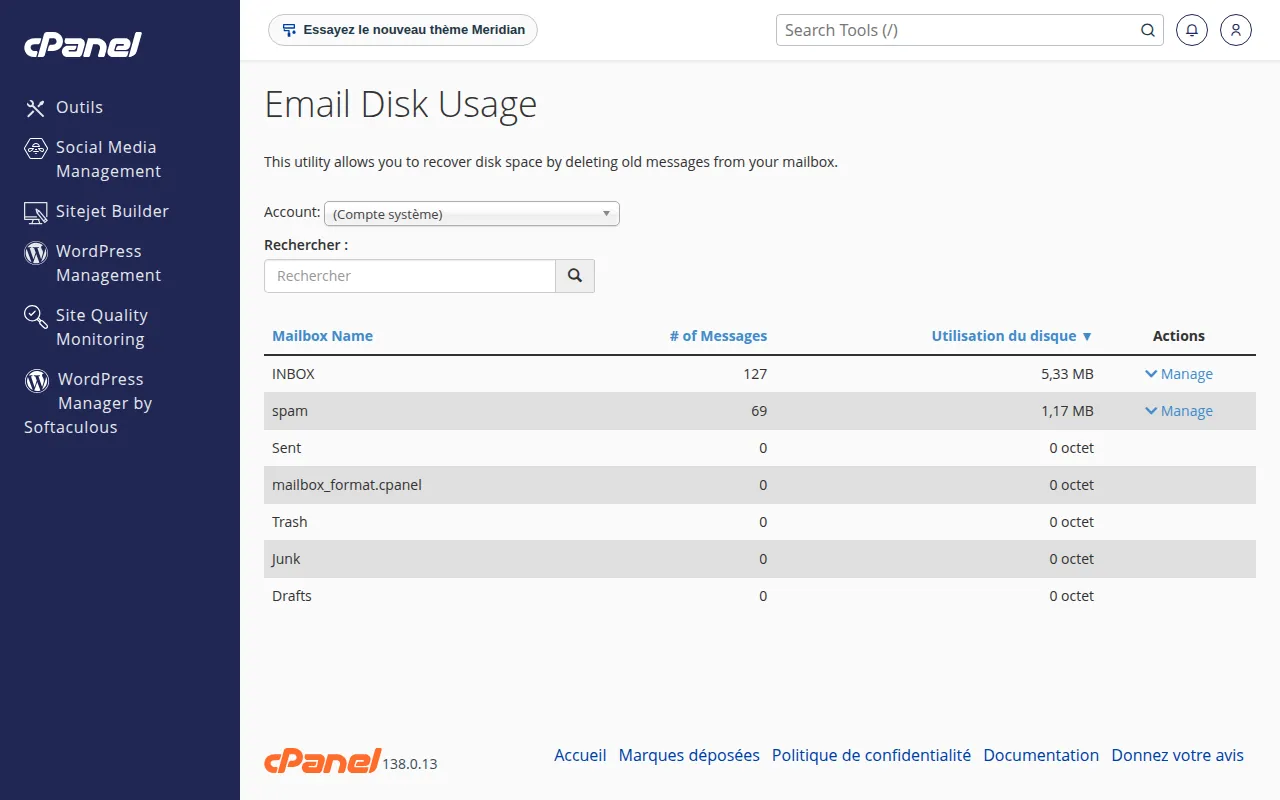Screen dimensions: 1280x800
Task: Open WordPress Manager by Softaculous icon
Action: coord(37,380)
